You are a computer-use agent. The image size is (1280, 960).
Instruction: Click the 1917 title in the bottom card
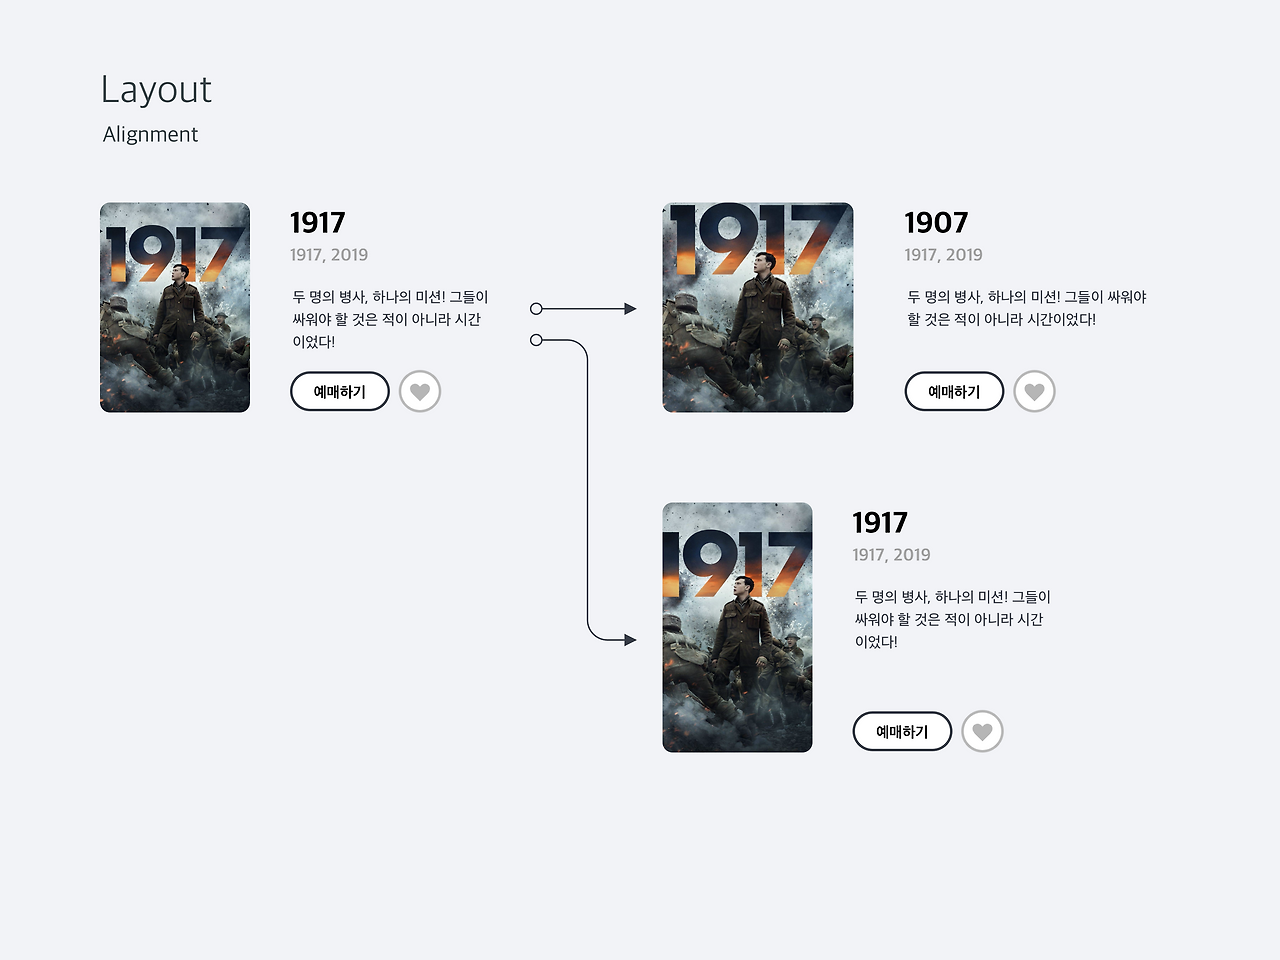point(880,522)
